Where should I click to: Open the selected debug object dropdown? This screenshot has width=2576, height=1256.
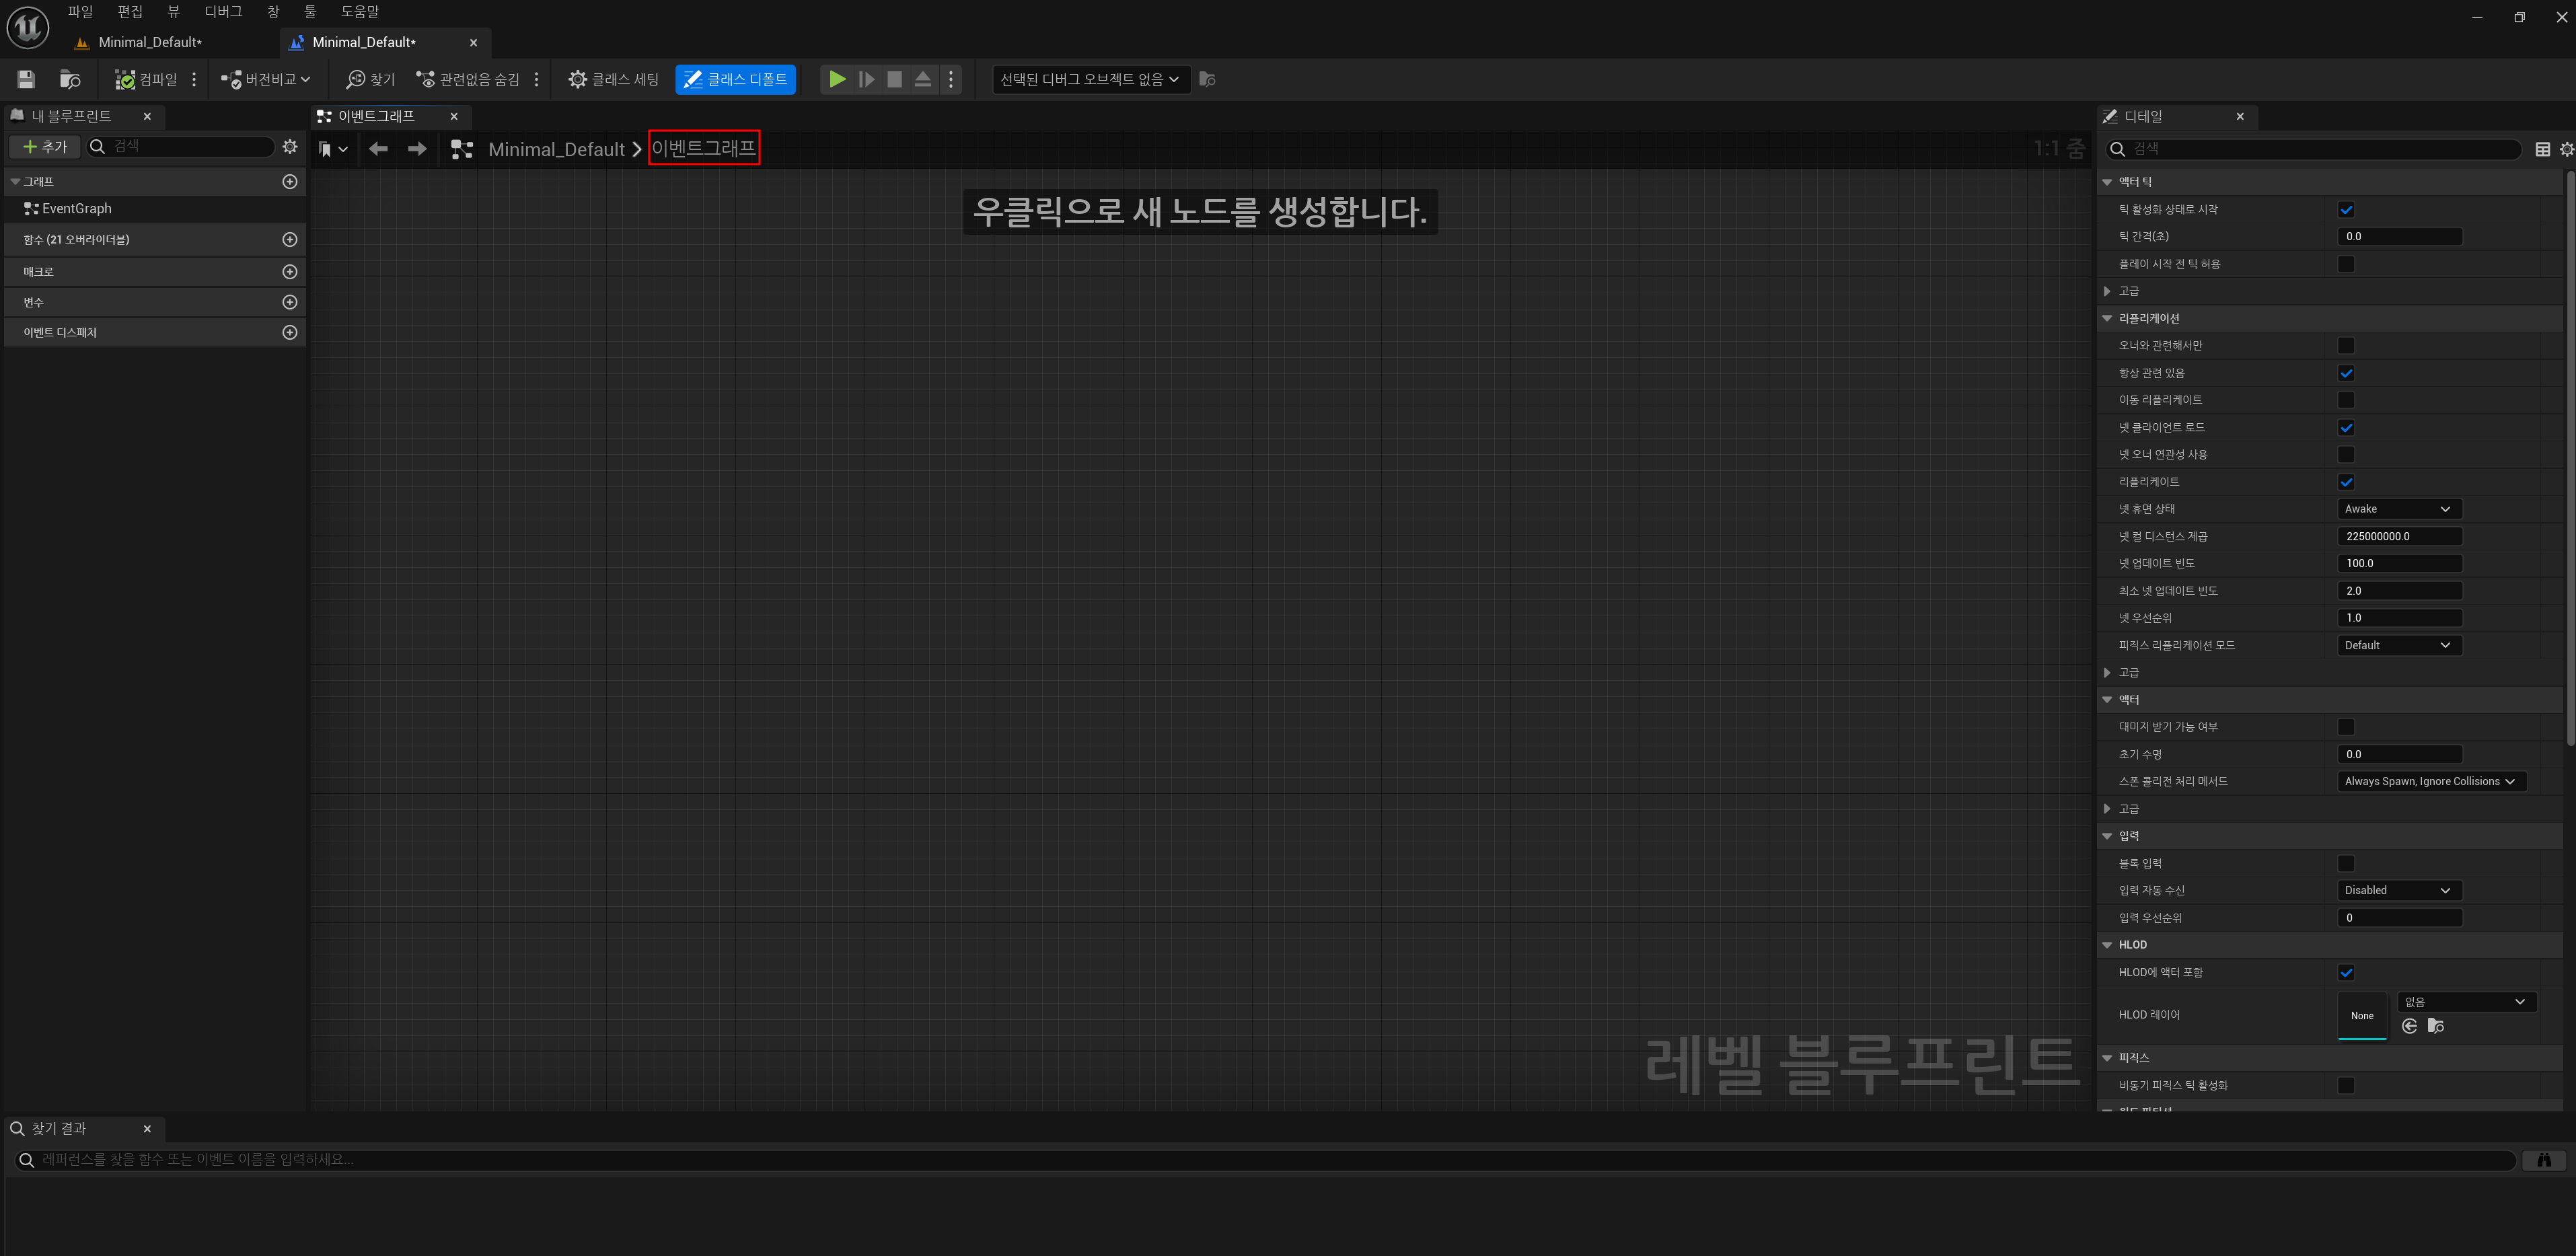(x=1090, y=79)
